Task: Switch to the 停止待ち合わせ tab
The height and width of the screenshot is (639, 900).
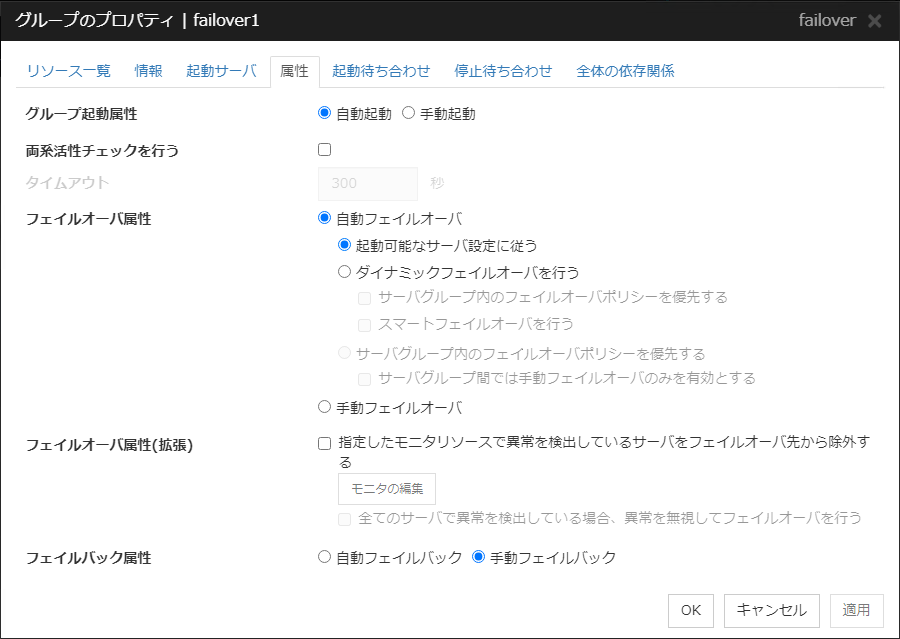Action: coord(505,71)
